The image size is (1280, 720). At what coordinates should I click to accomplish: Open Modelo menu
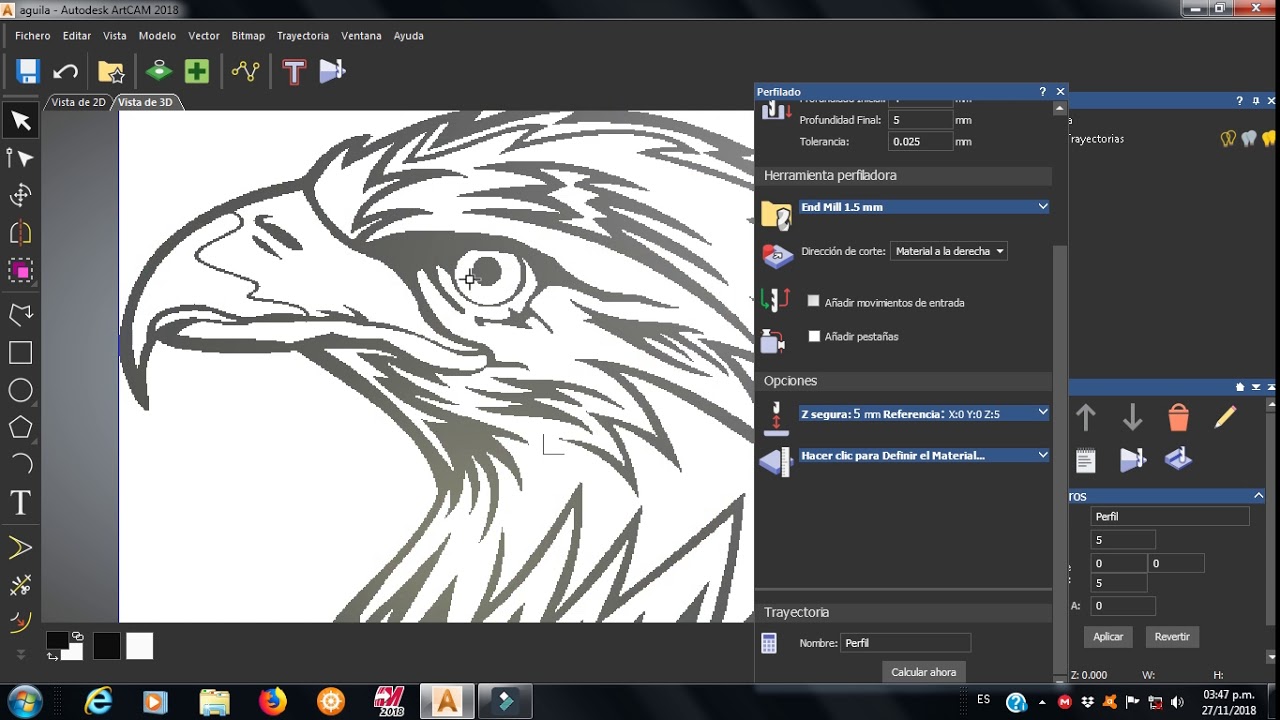pyautogui.click(x=157, y=35)
